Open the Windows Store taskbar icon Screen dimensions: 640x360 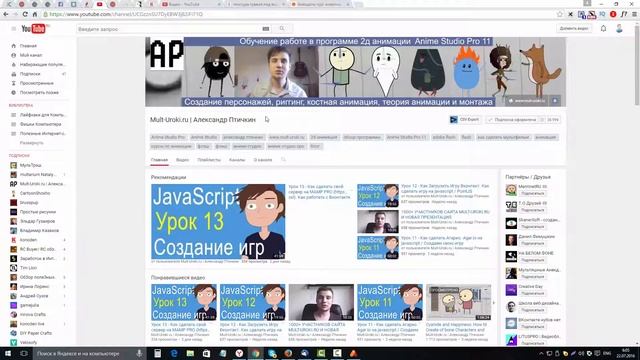(x=207, y=353)
